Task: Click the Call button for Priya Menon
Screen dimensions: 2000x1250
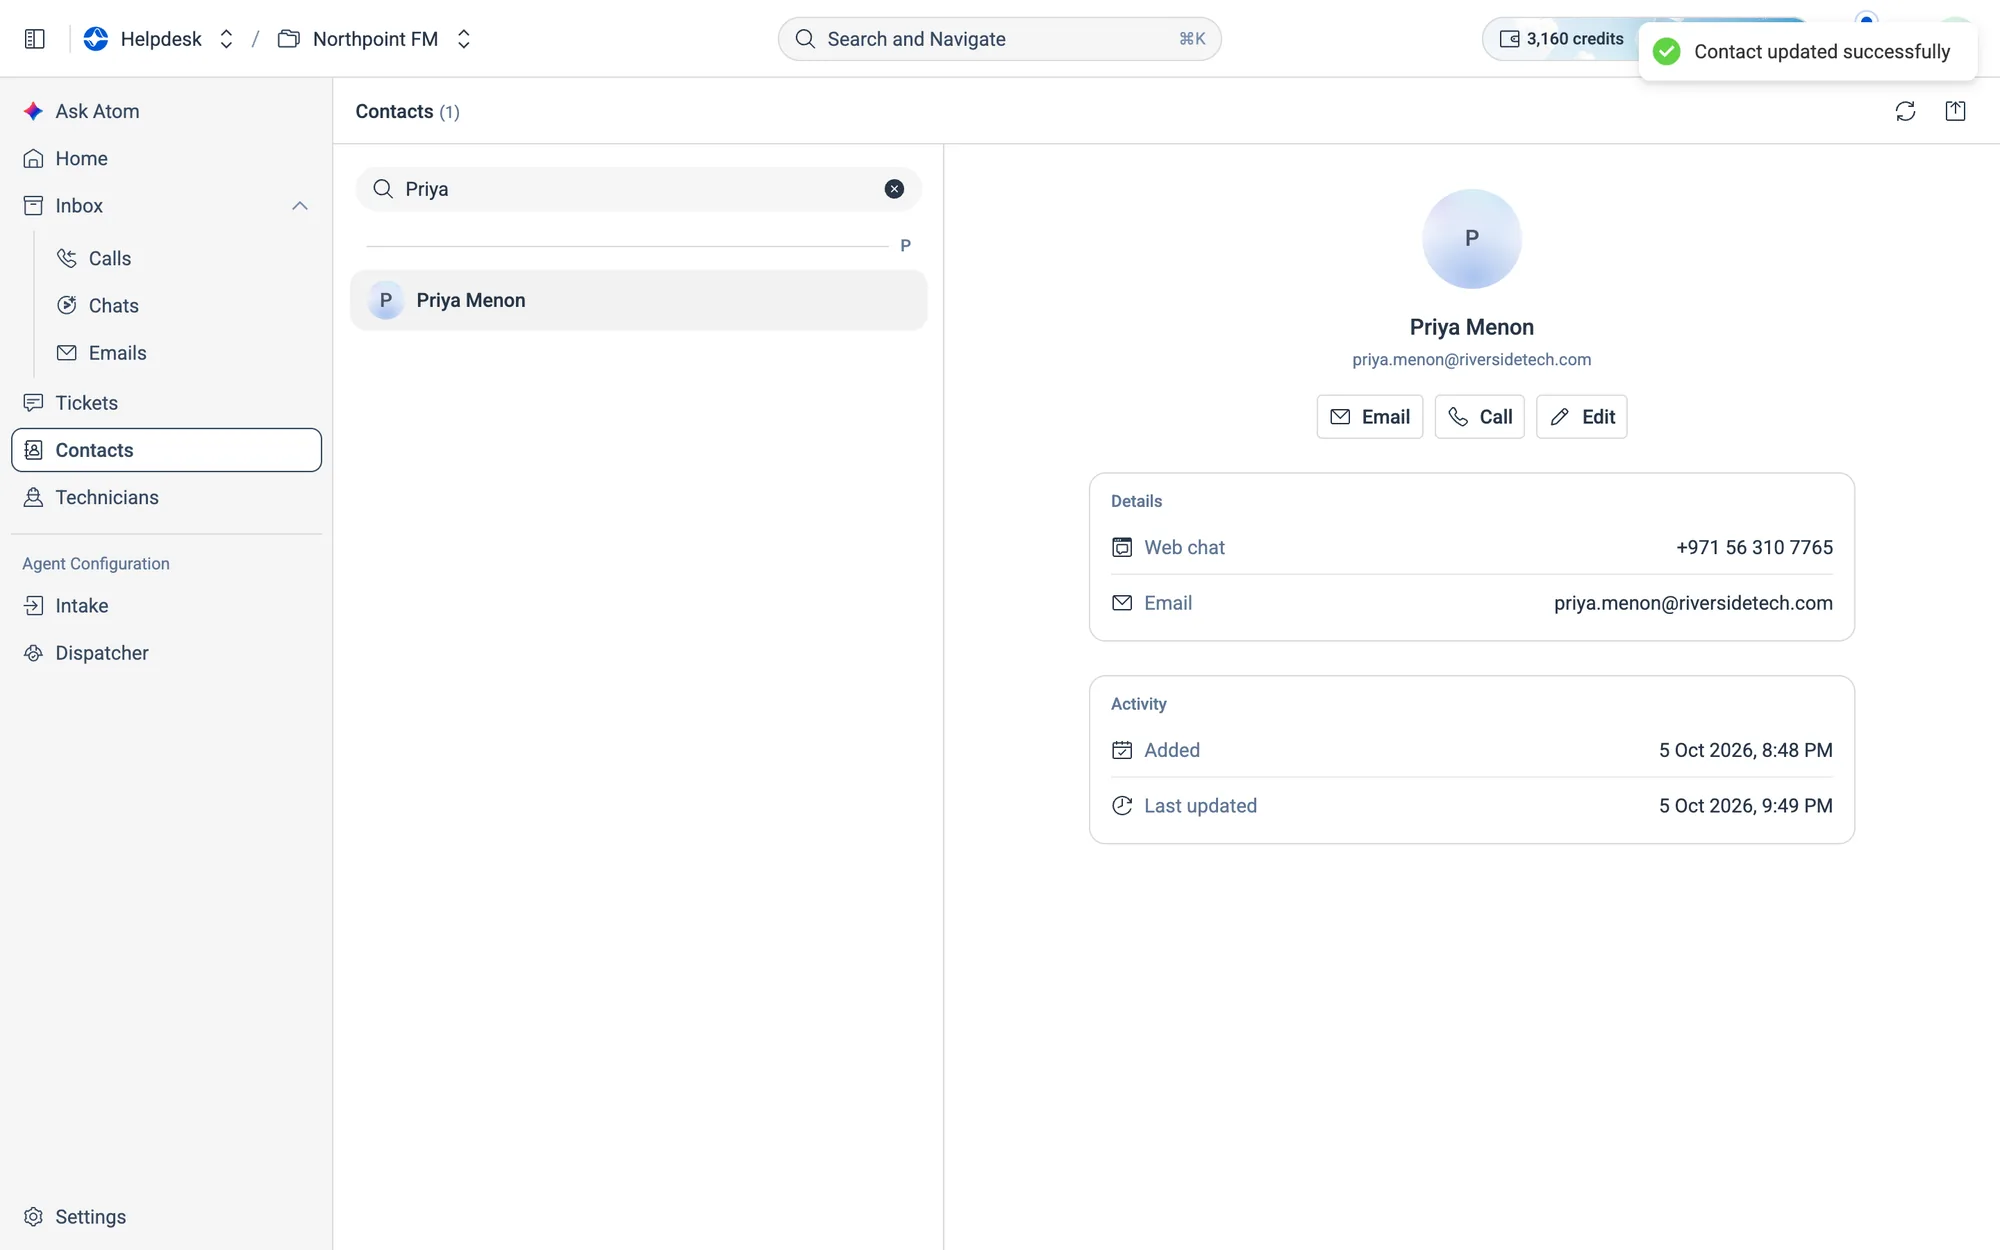Action: pos(1479,417)
